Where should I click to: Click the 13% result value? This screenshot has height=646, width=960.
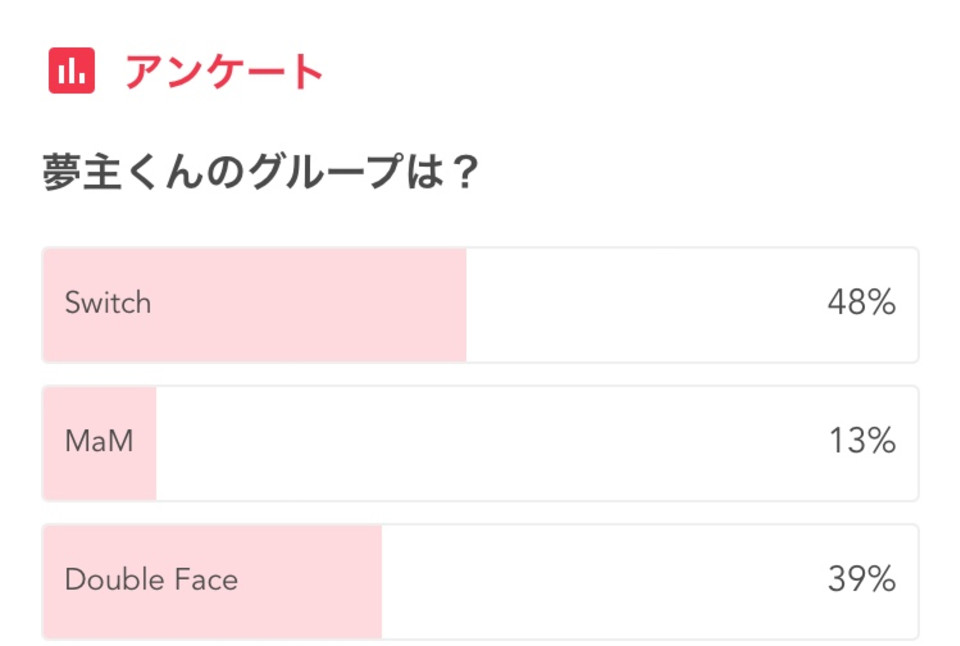(x=862, y=441)
